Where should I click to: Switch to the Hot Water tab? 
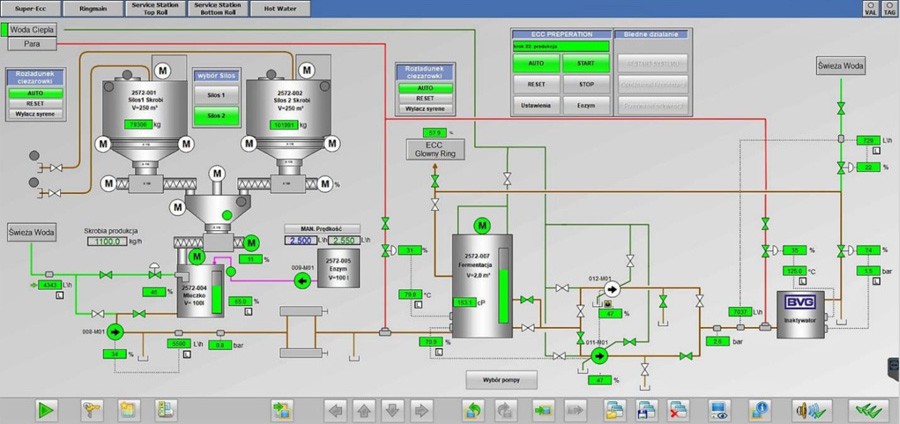[x=281, y=9]
